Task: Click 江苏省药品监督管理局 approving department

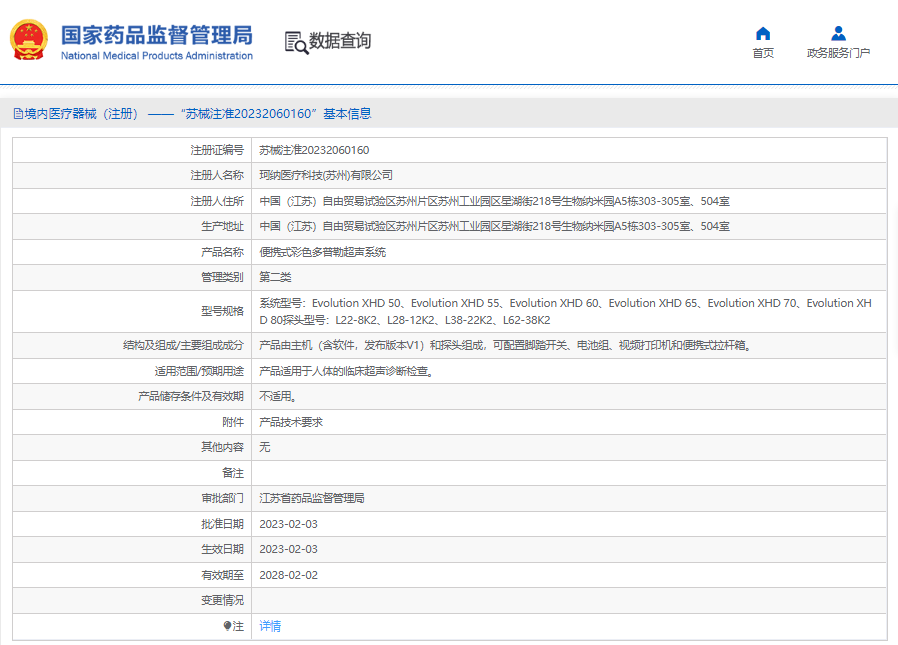Action: pos(312,498)
